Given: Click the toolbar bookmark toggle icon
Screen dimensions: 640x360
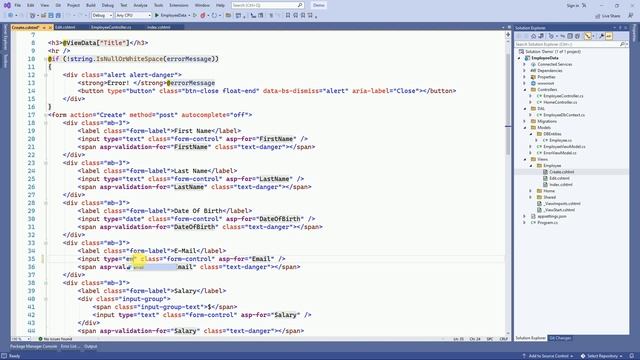Looking at the screenshot, I should [288, 15].
